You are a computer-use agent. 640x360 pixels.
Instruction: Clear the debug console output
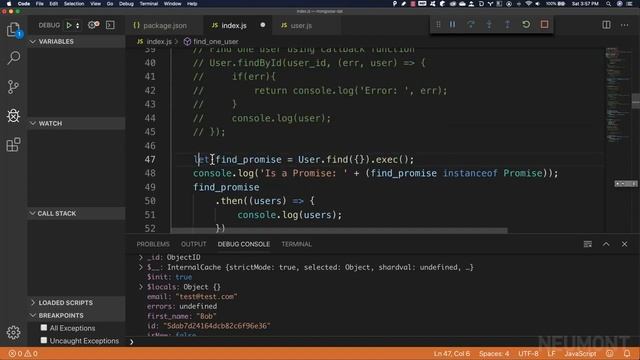(x=588, y=244)
